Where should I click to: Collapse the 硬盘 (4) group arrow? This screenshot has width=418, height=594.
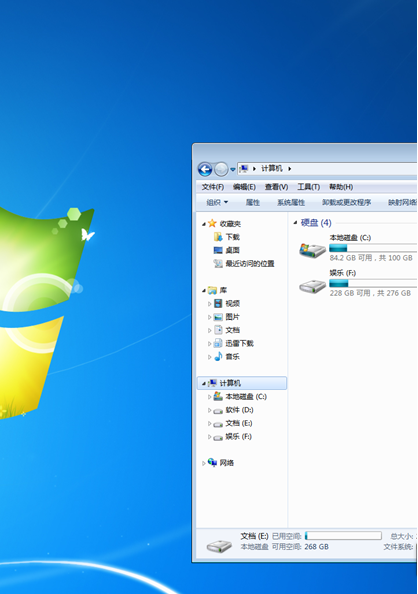pos(295,223)
